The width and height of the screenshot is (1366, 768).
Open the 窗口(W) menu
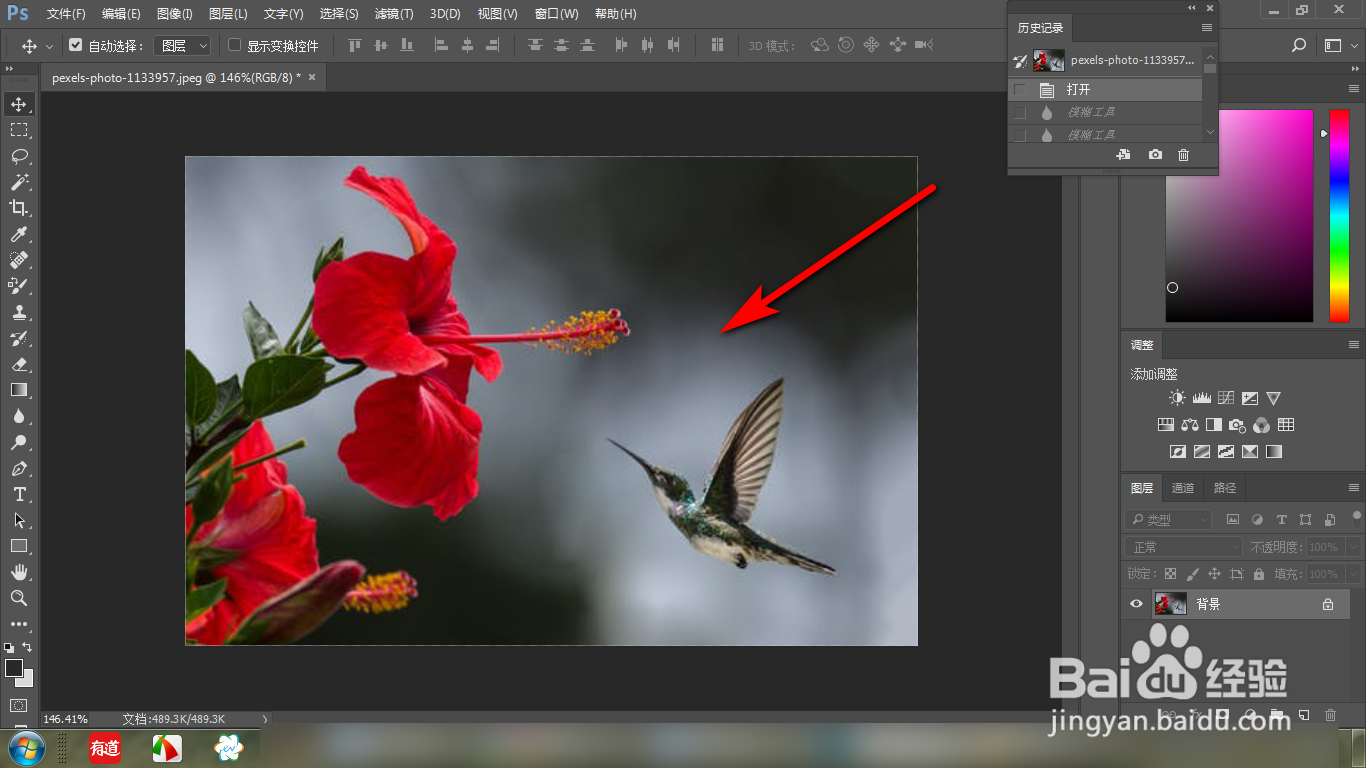tap(557, 14)
